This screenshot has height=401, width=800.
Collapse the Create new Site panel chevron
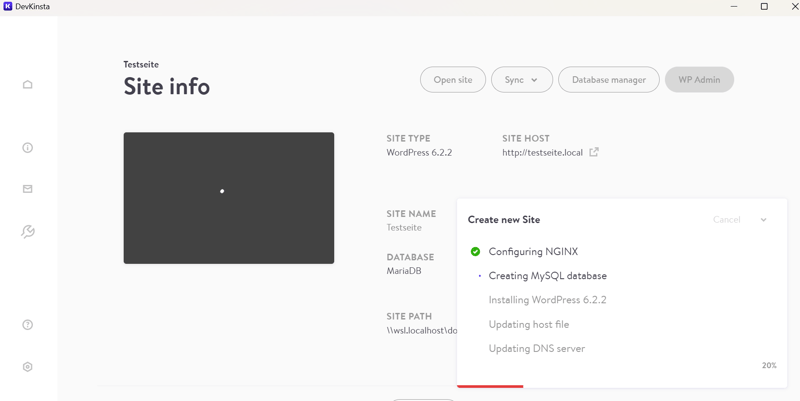pyautogui.click(x=763, y=220)
